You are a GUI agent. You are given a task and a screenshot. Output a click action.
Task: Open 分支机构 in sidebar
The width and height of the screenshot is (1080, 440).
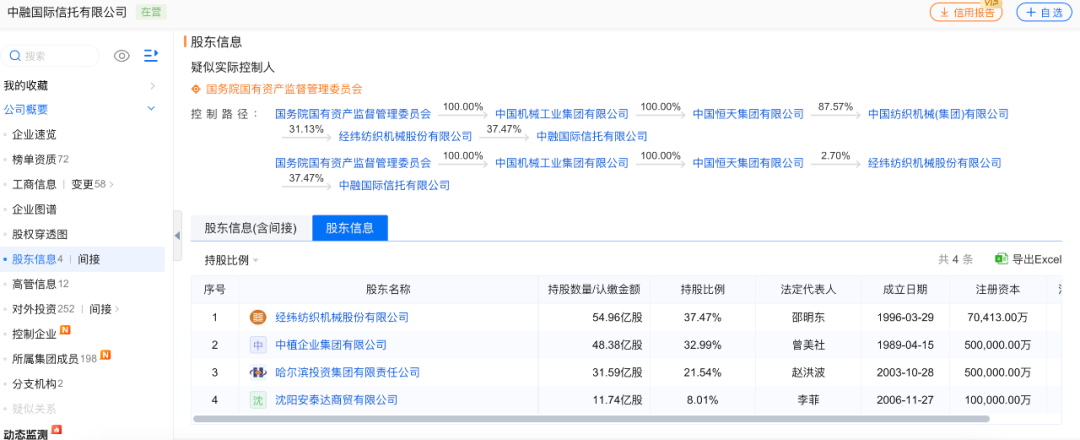(38, 384)
